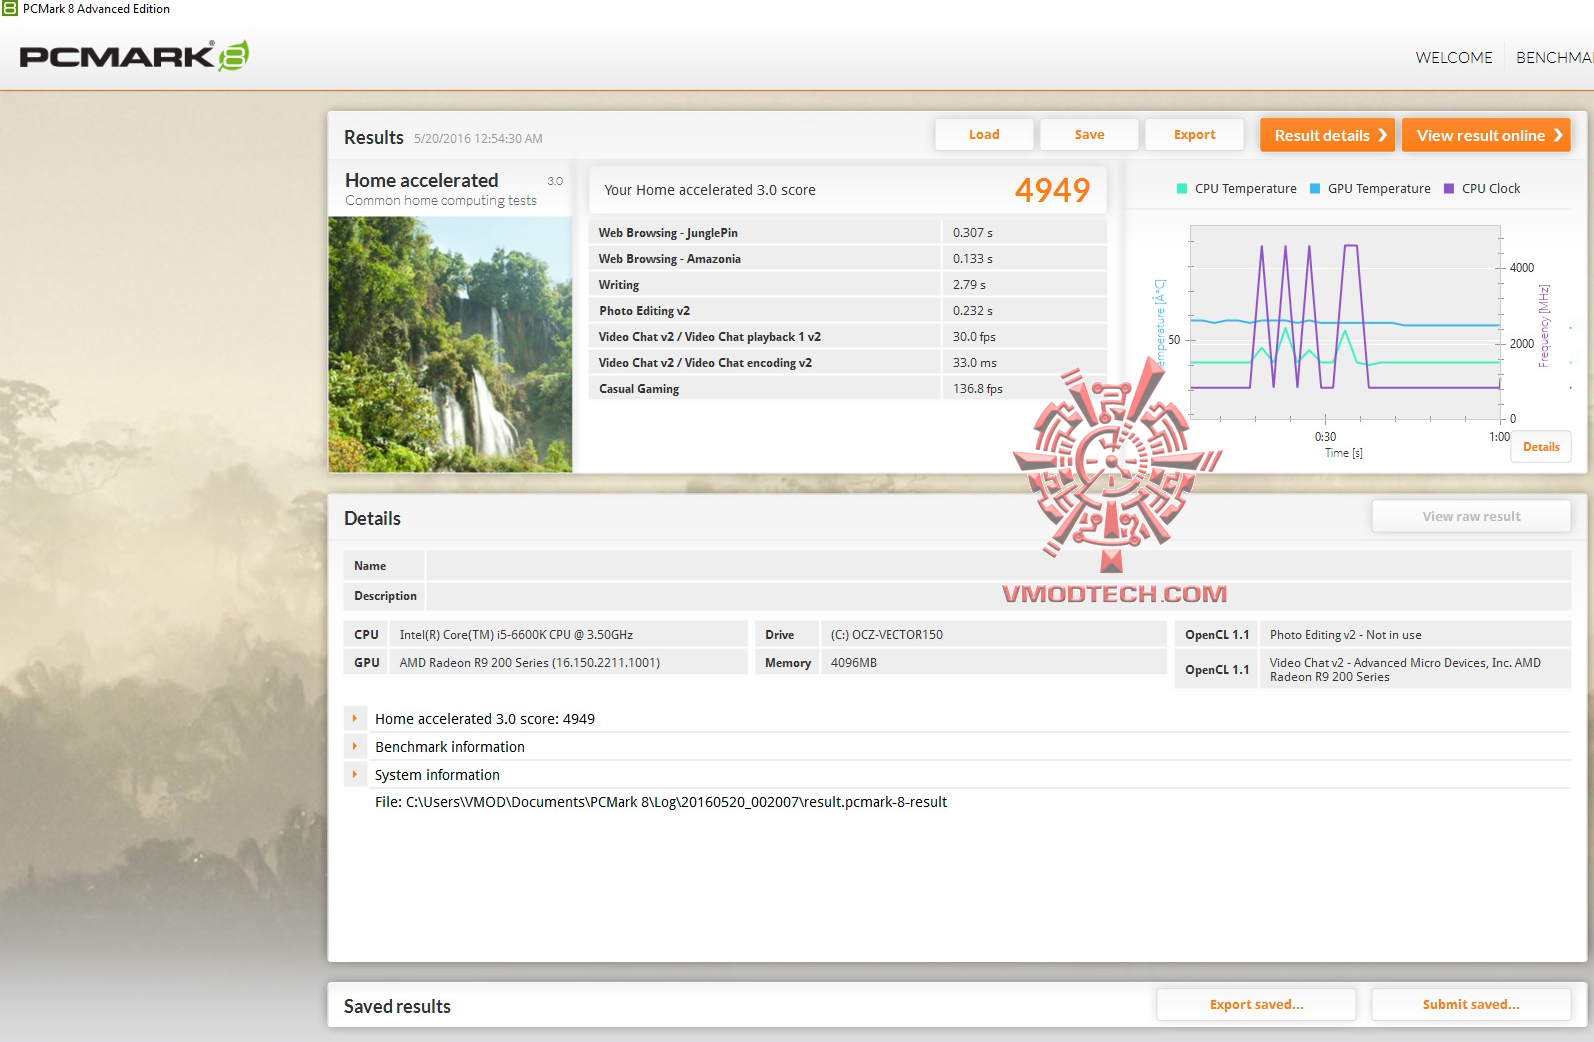
Task: Select Video Chat playback 1 v2 row
Action: [848, 337]
